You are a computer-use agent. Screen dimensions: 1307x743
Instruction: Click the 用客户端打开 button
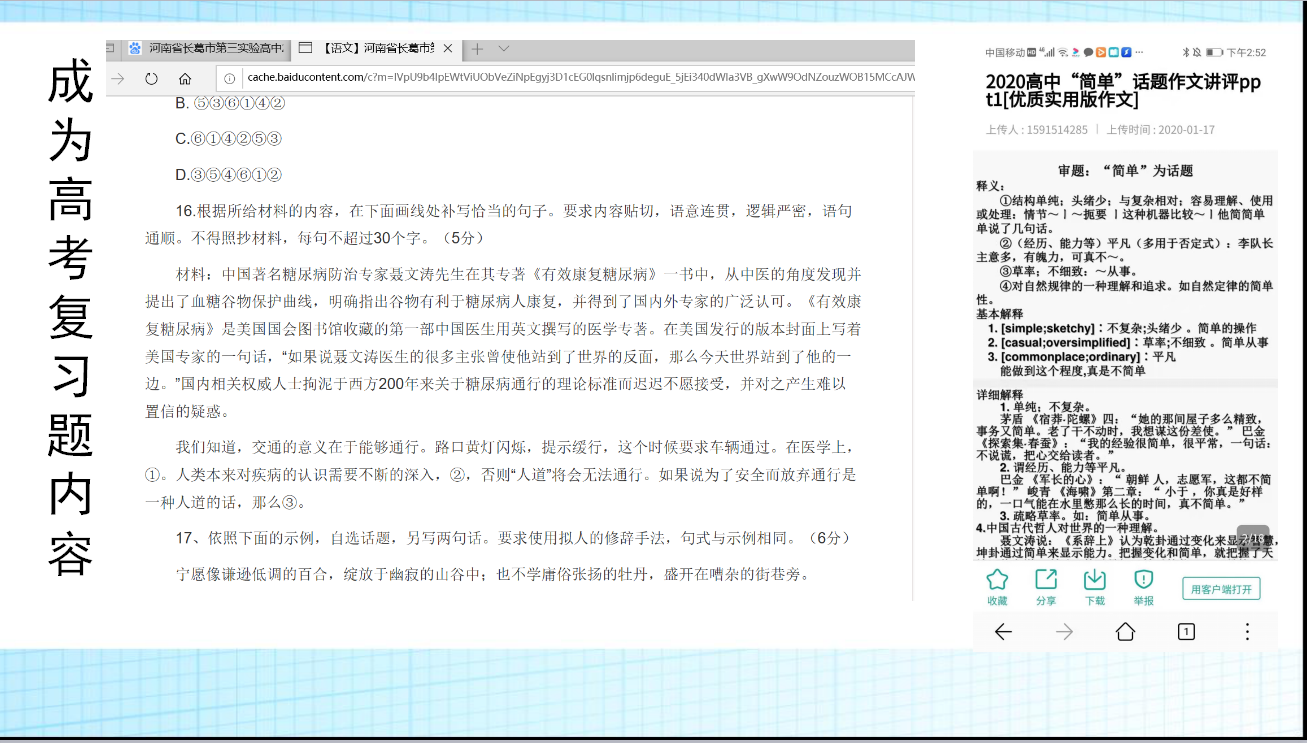[x=1220, y=589]
